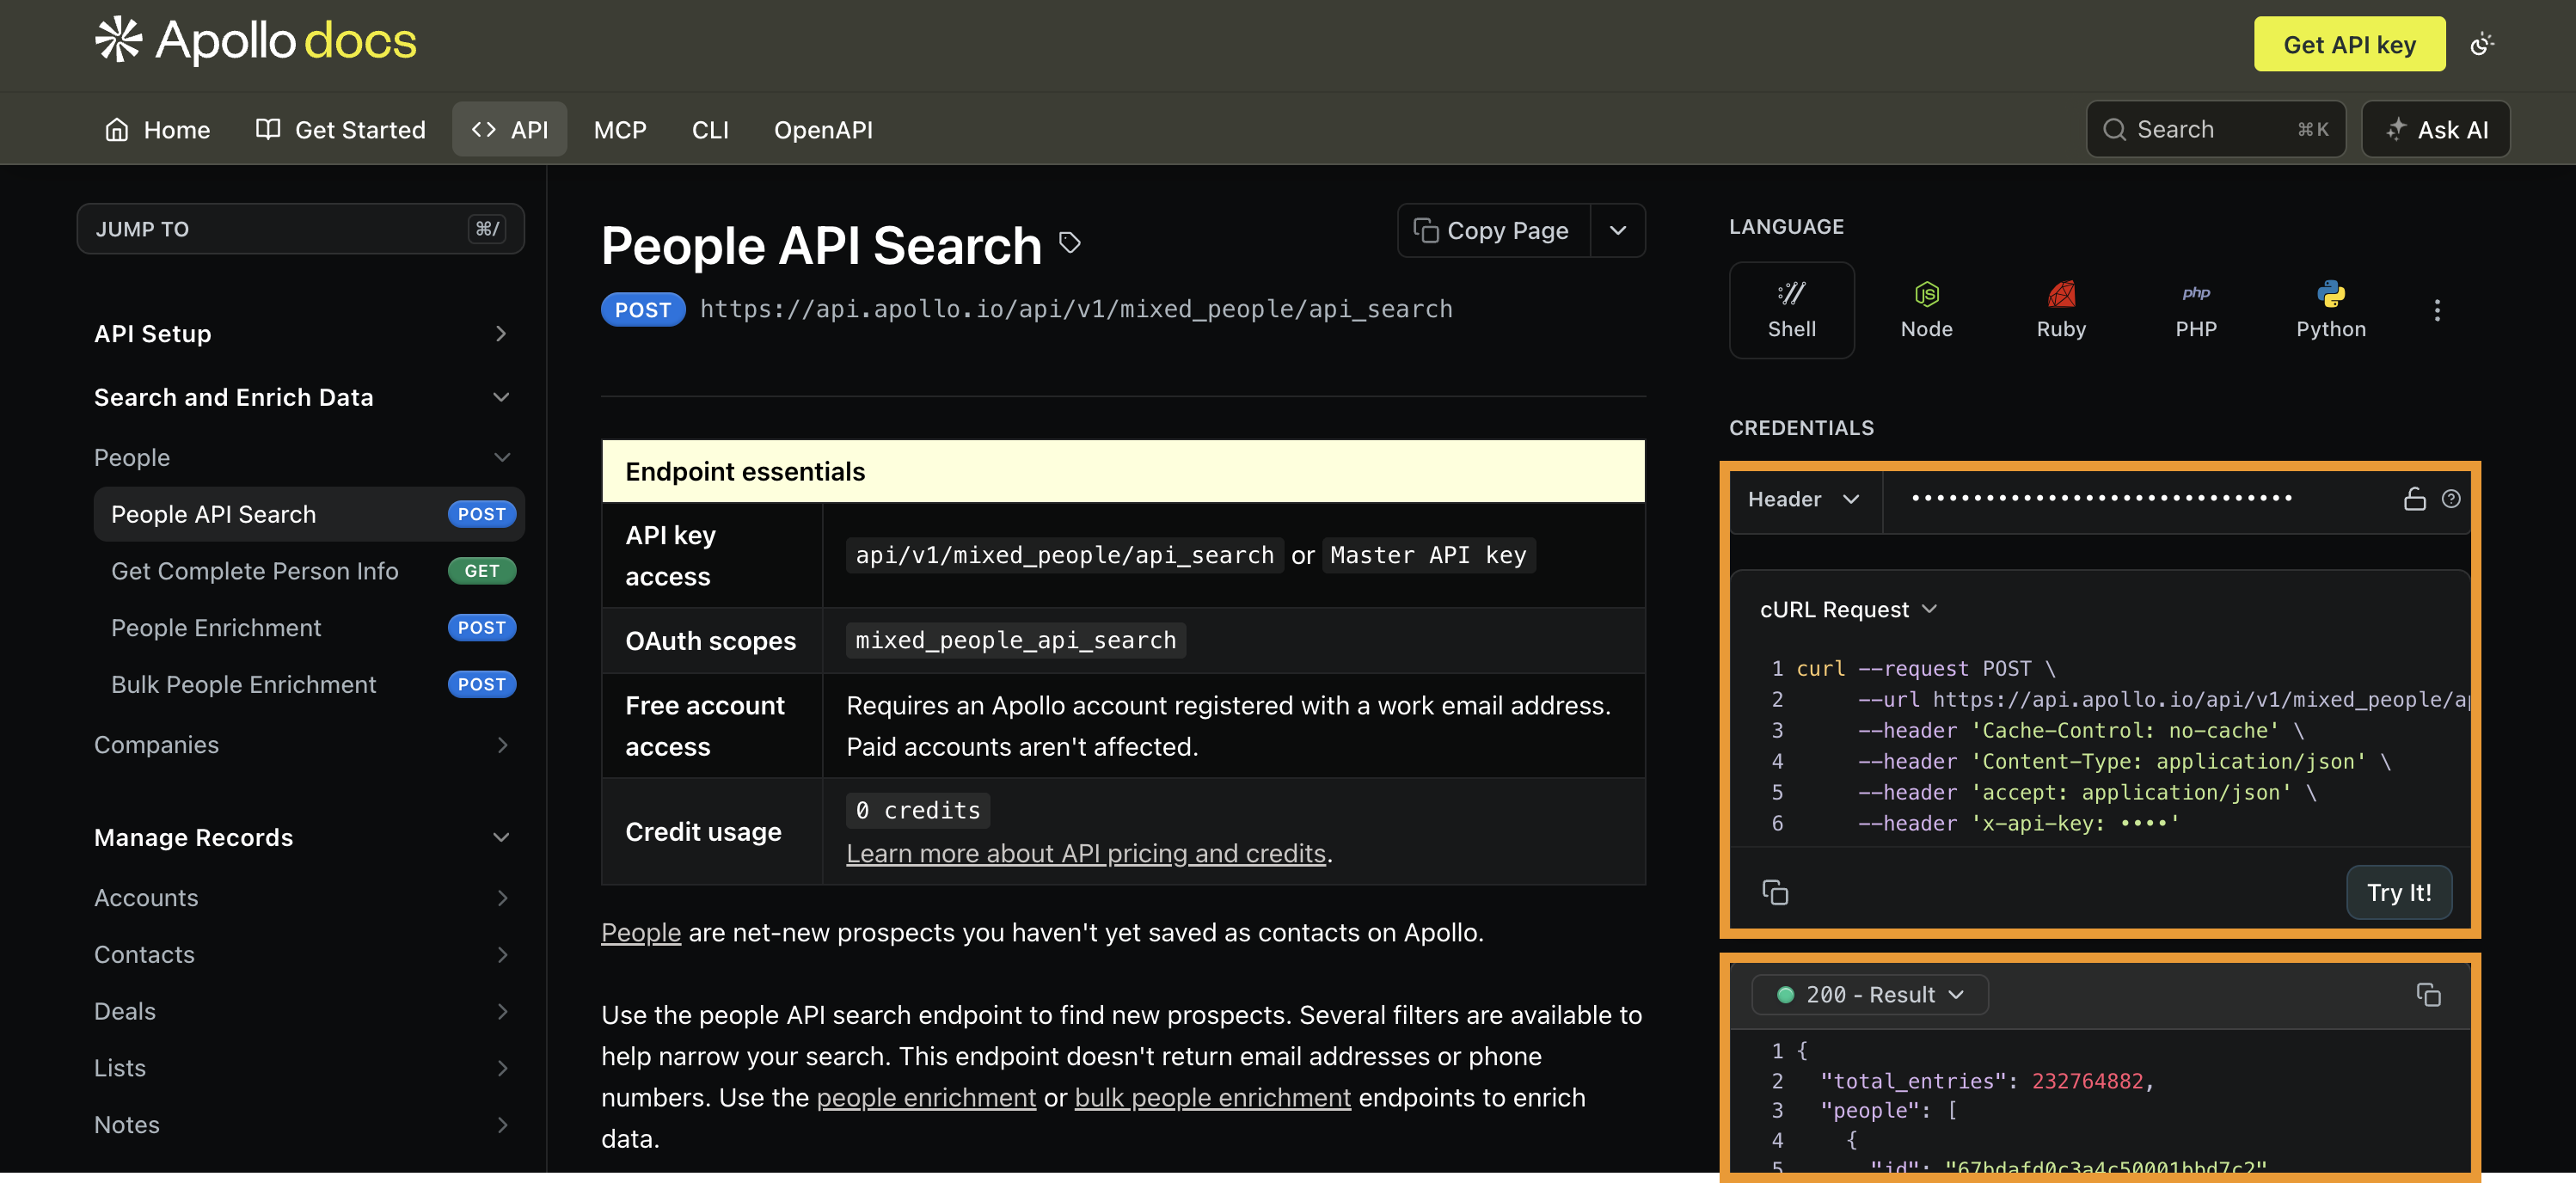Image resolution: width=2576 pixels, height=1183 pixels.
Task: Click the Get API key button
Action: (2349, 44)
